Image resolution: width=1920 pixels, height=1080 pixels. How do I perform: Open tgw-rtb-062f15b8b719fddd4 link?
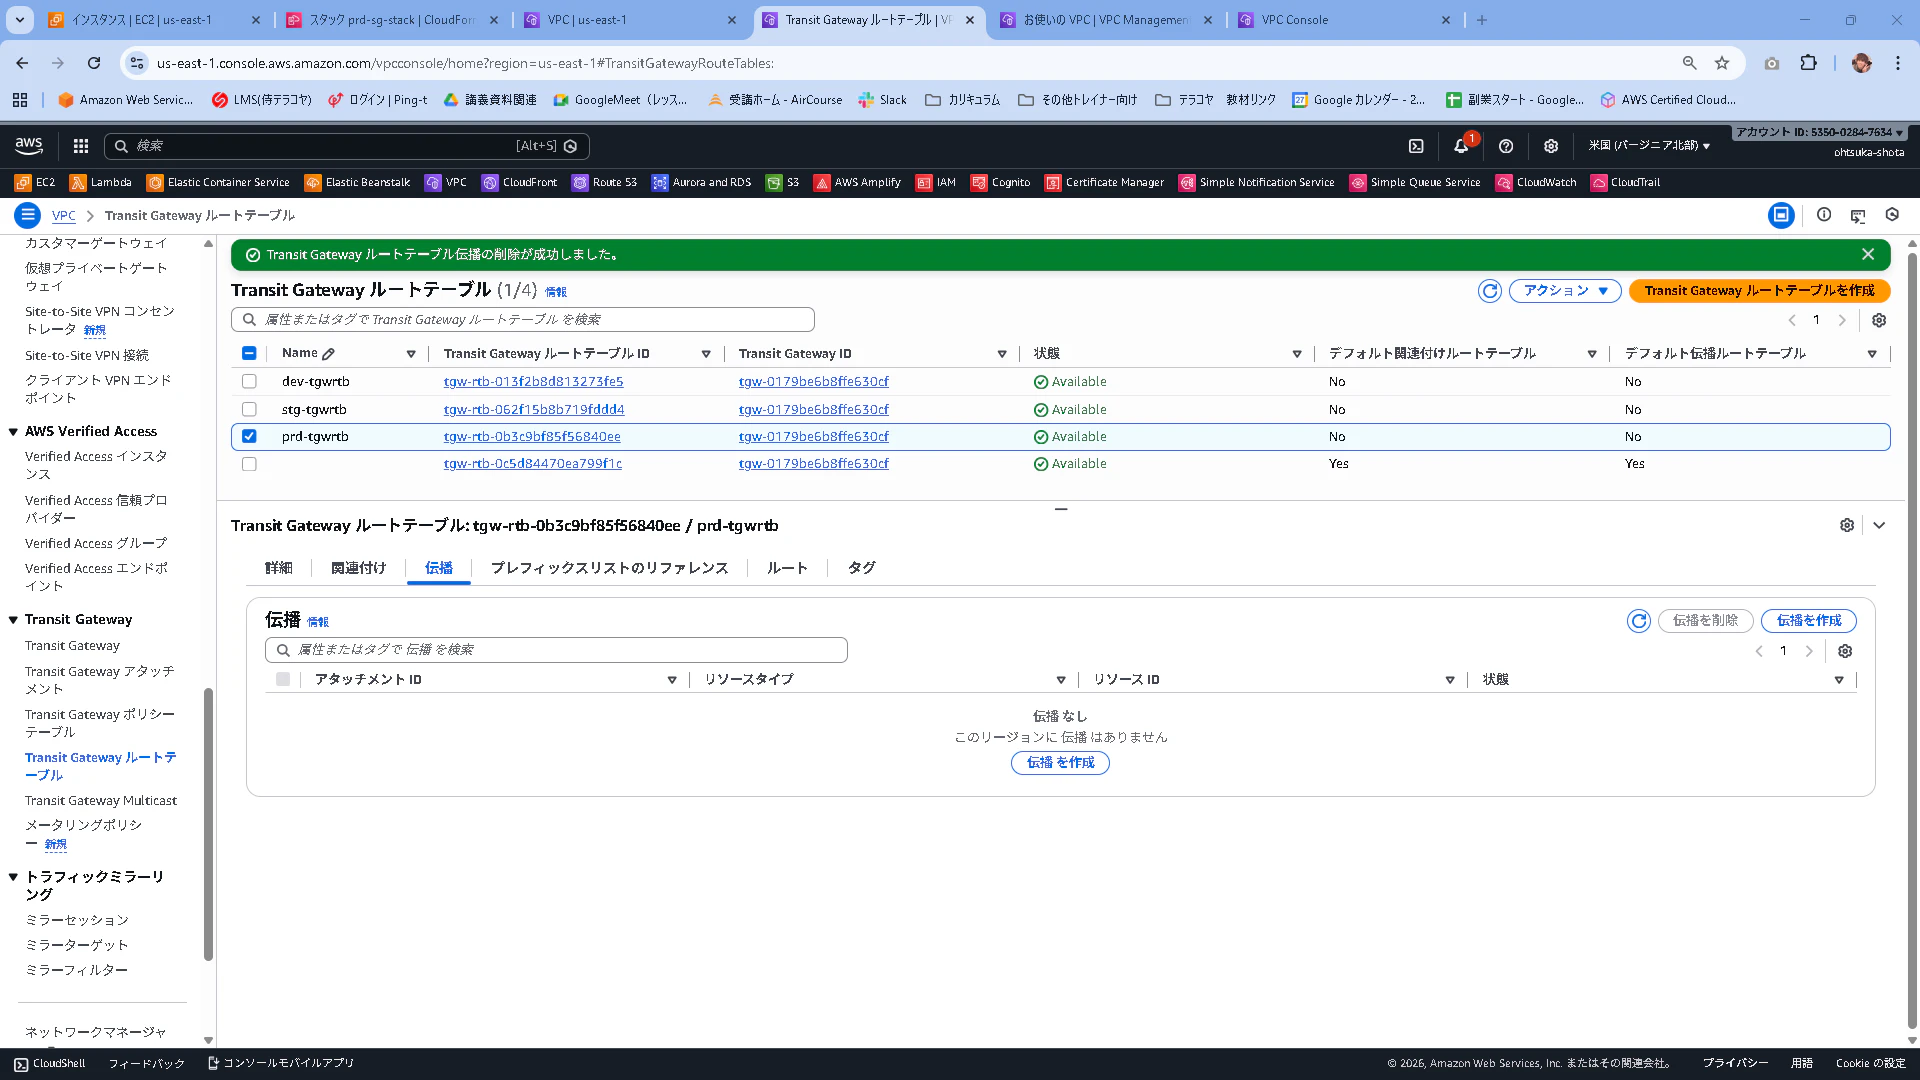534,410
